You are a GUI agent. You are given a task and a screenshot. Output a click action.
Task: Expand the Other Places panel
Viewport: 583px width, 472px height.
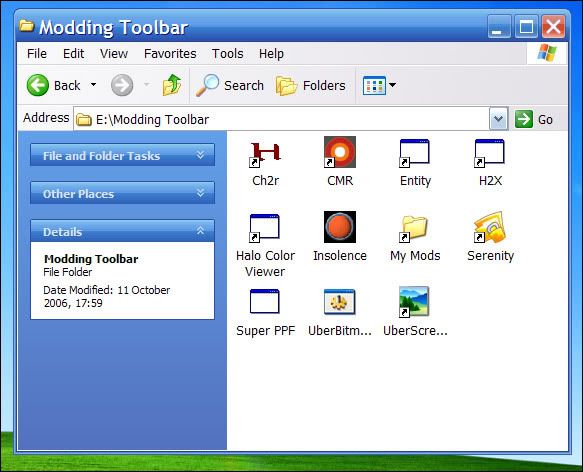tap(122, 193)
